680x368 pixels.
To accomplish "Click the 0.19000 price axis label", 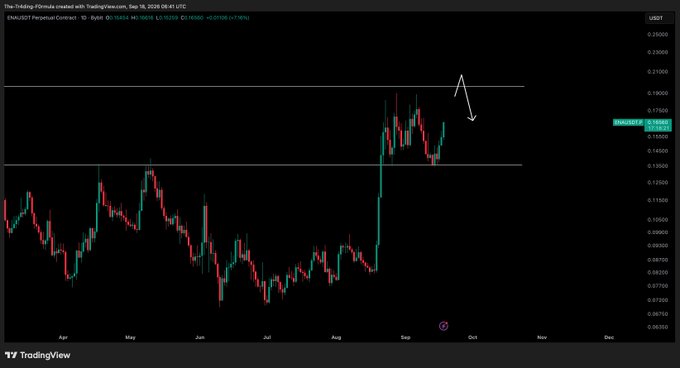I will [657, 93].
